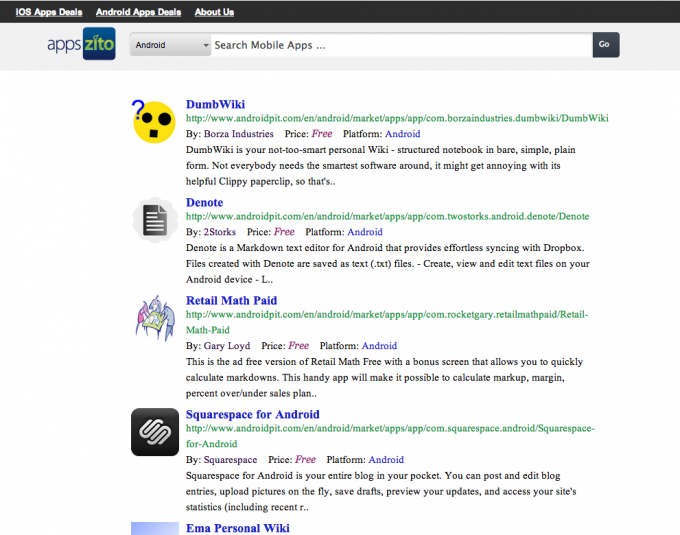Click the Free price in Denote row
Screen dimensions: 680x535
[284, 232]
